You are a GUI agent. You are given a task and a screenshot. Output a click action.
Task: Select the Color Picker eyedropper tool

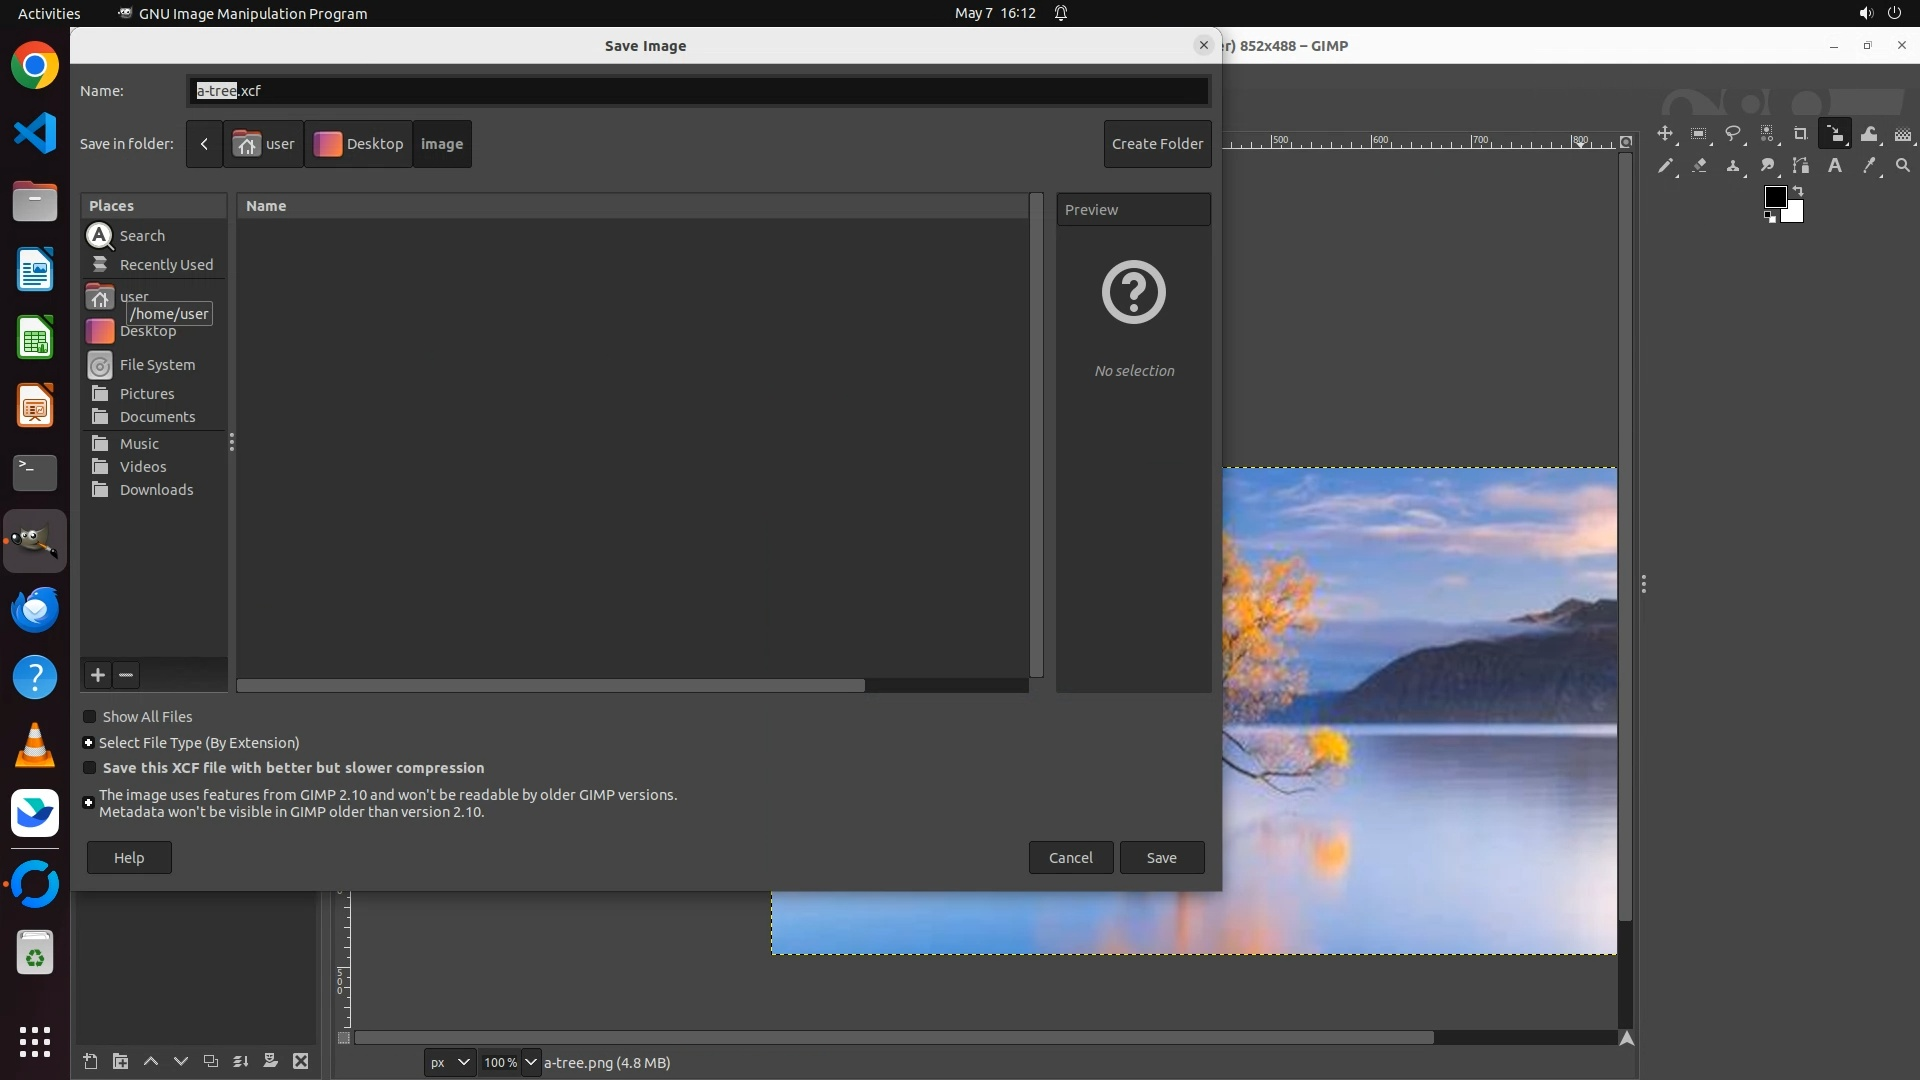point(1869,166)
